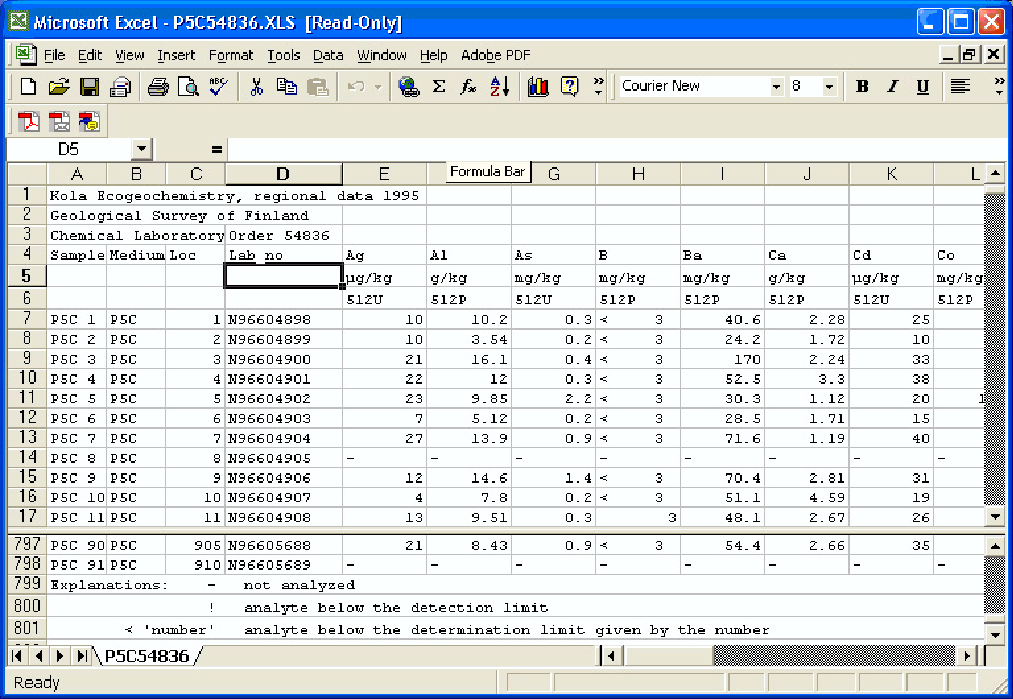Select column D header
Viewport: 1013px width, 699px height.
click(283, 174)
